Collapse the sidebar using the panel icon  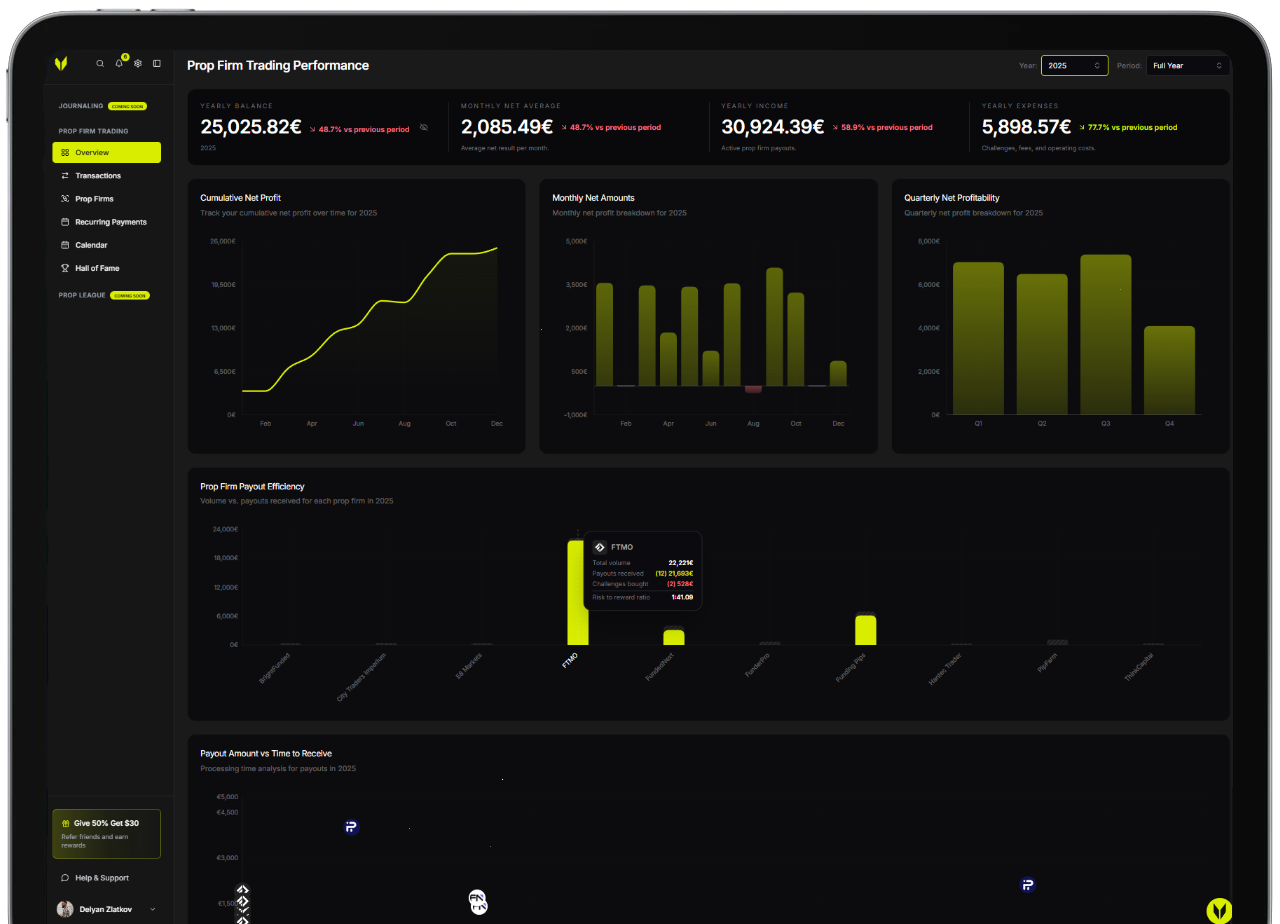click(x=157, y=62)
